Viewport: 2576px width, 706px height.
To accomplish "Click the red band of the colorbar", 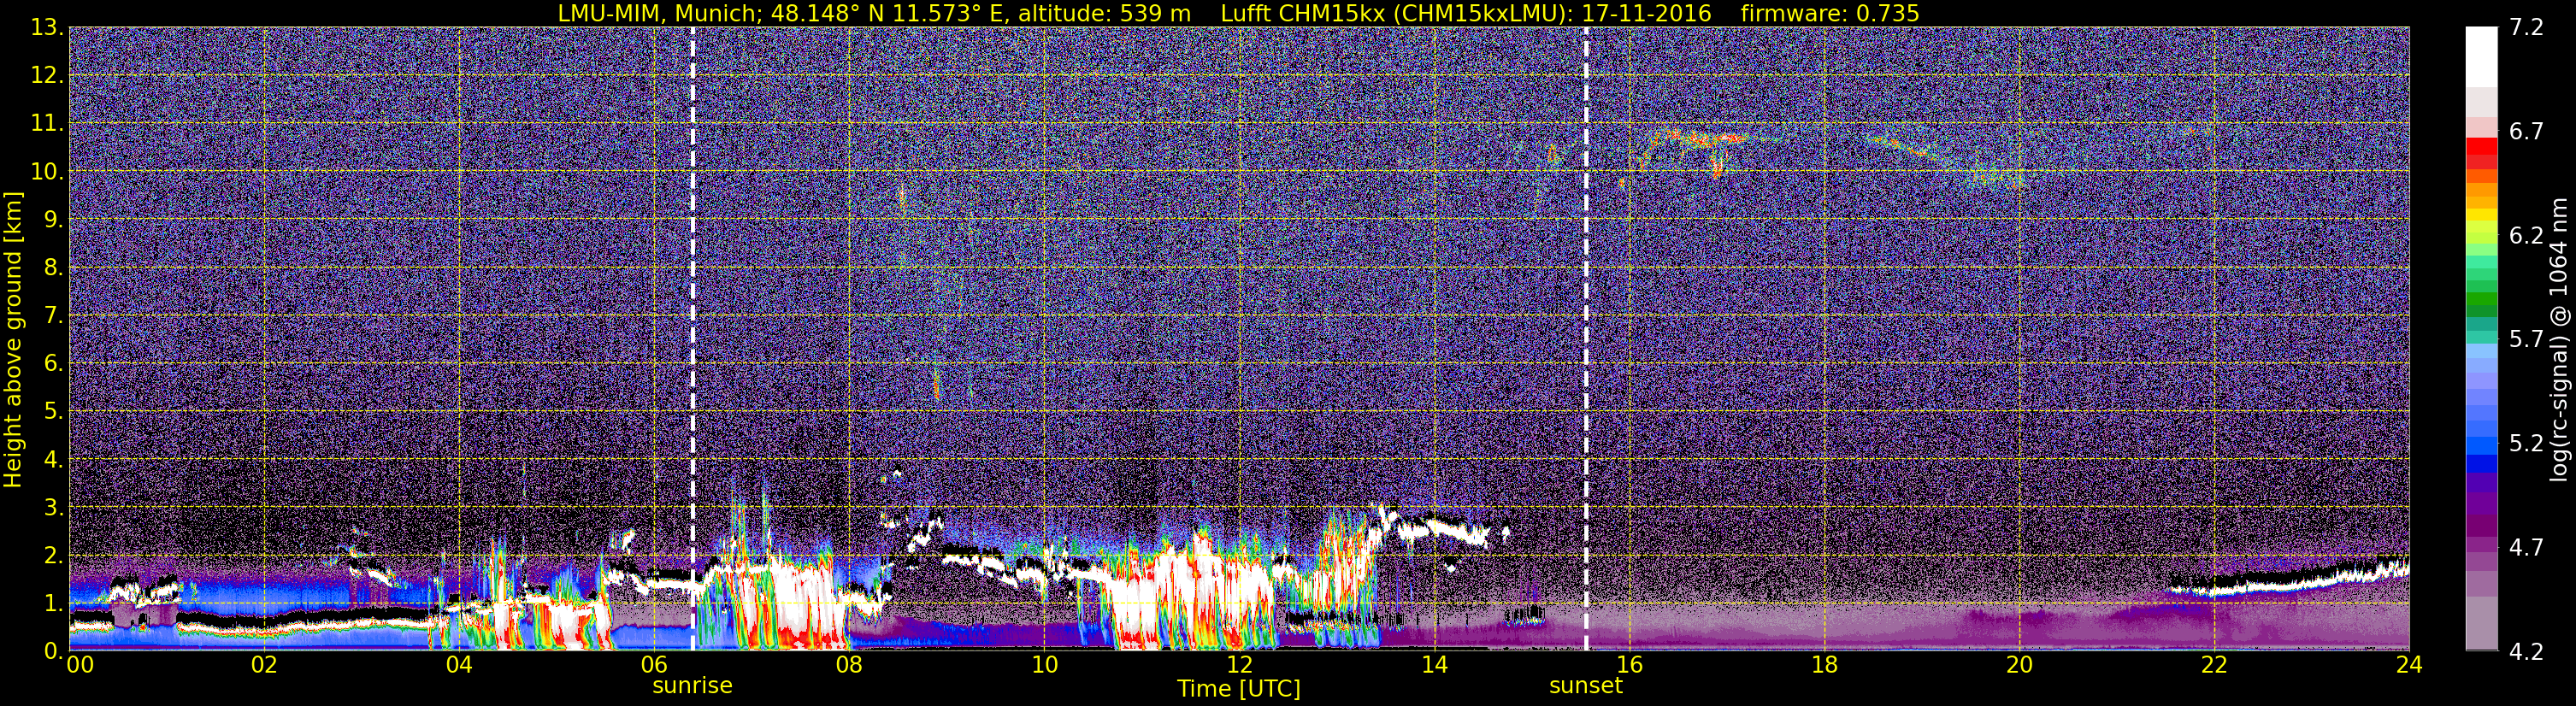I will pyautogui.click(x=2481, y=148).
